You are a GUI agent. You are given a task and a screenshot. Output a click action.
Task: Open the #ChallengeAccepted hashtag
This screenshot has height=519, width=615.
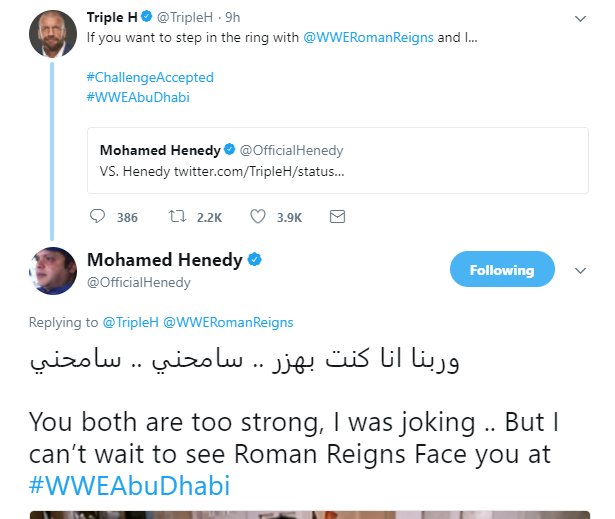coord(150,77)
